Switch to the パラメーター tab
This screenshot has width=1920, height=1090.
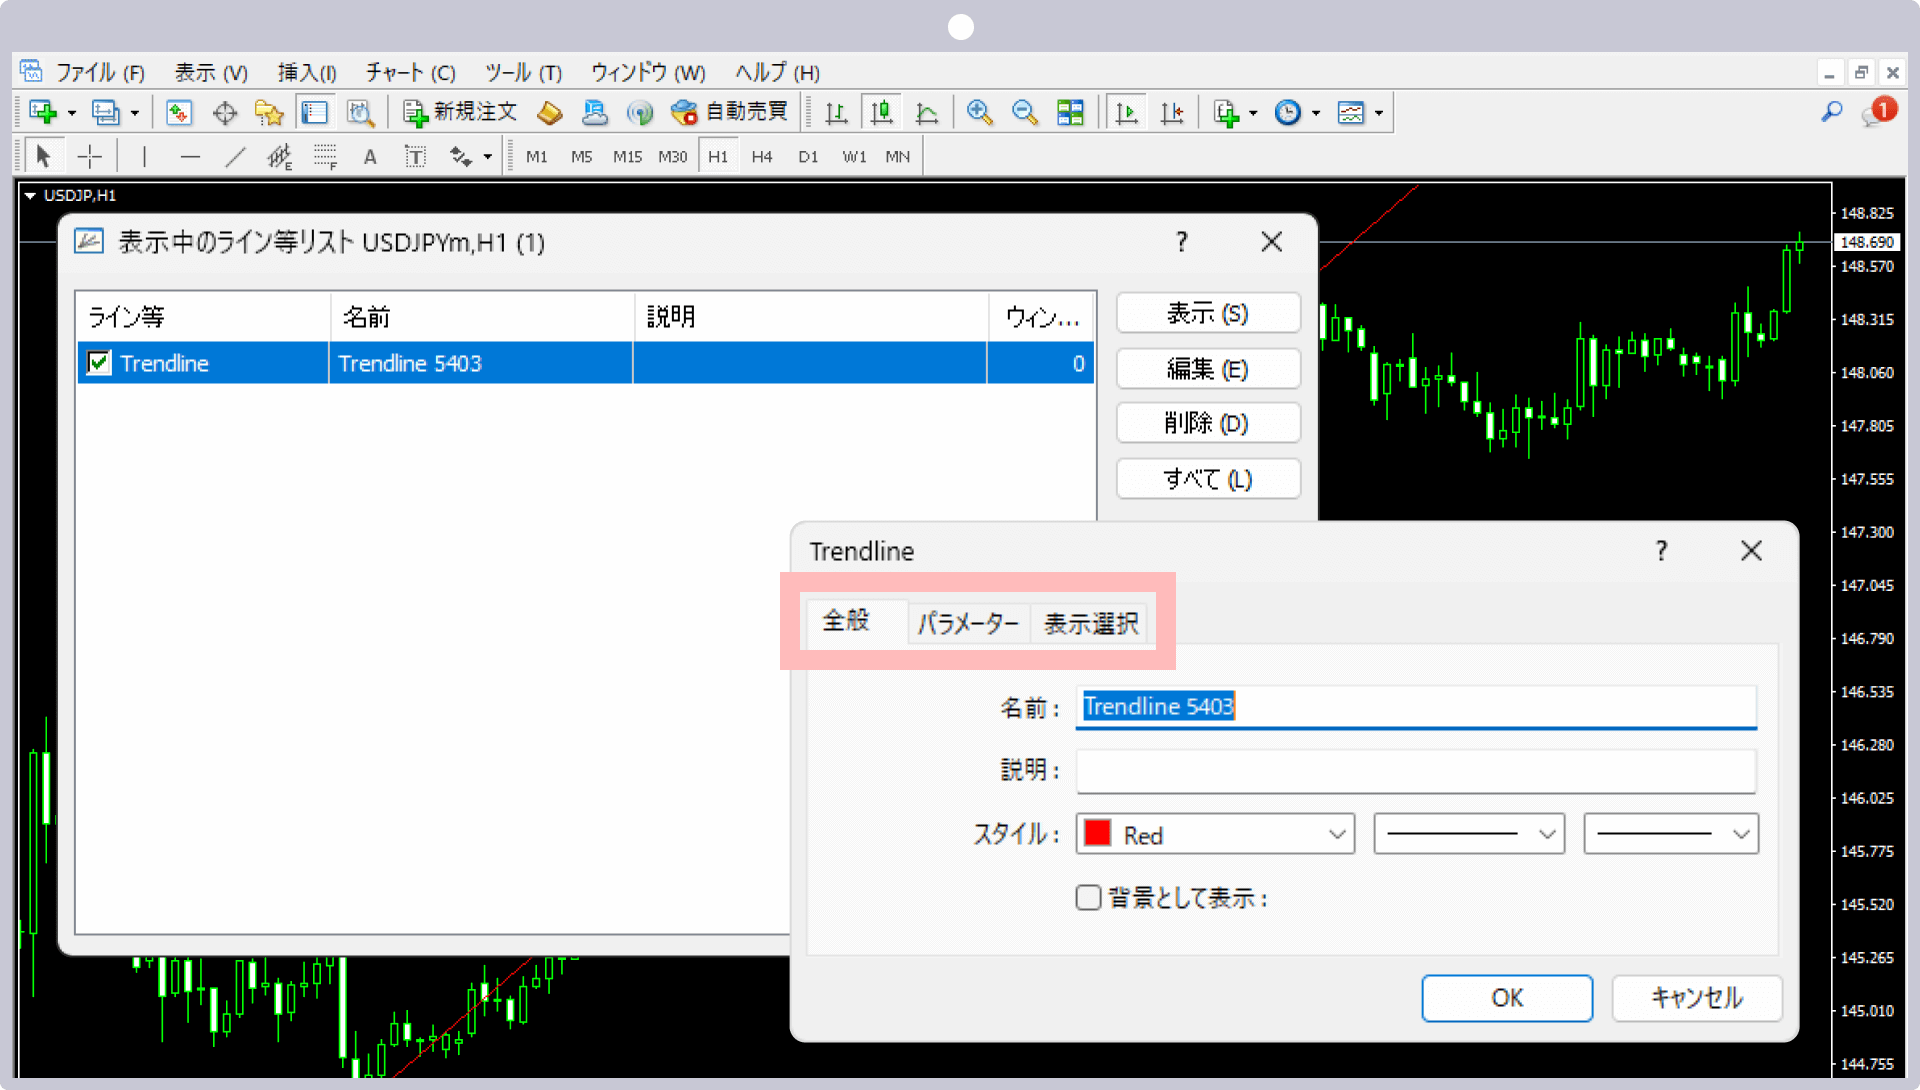[968, 623]
